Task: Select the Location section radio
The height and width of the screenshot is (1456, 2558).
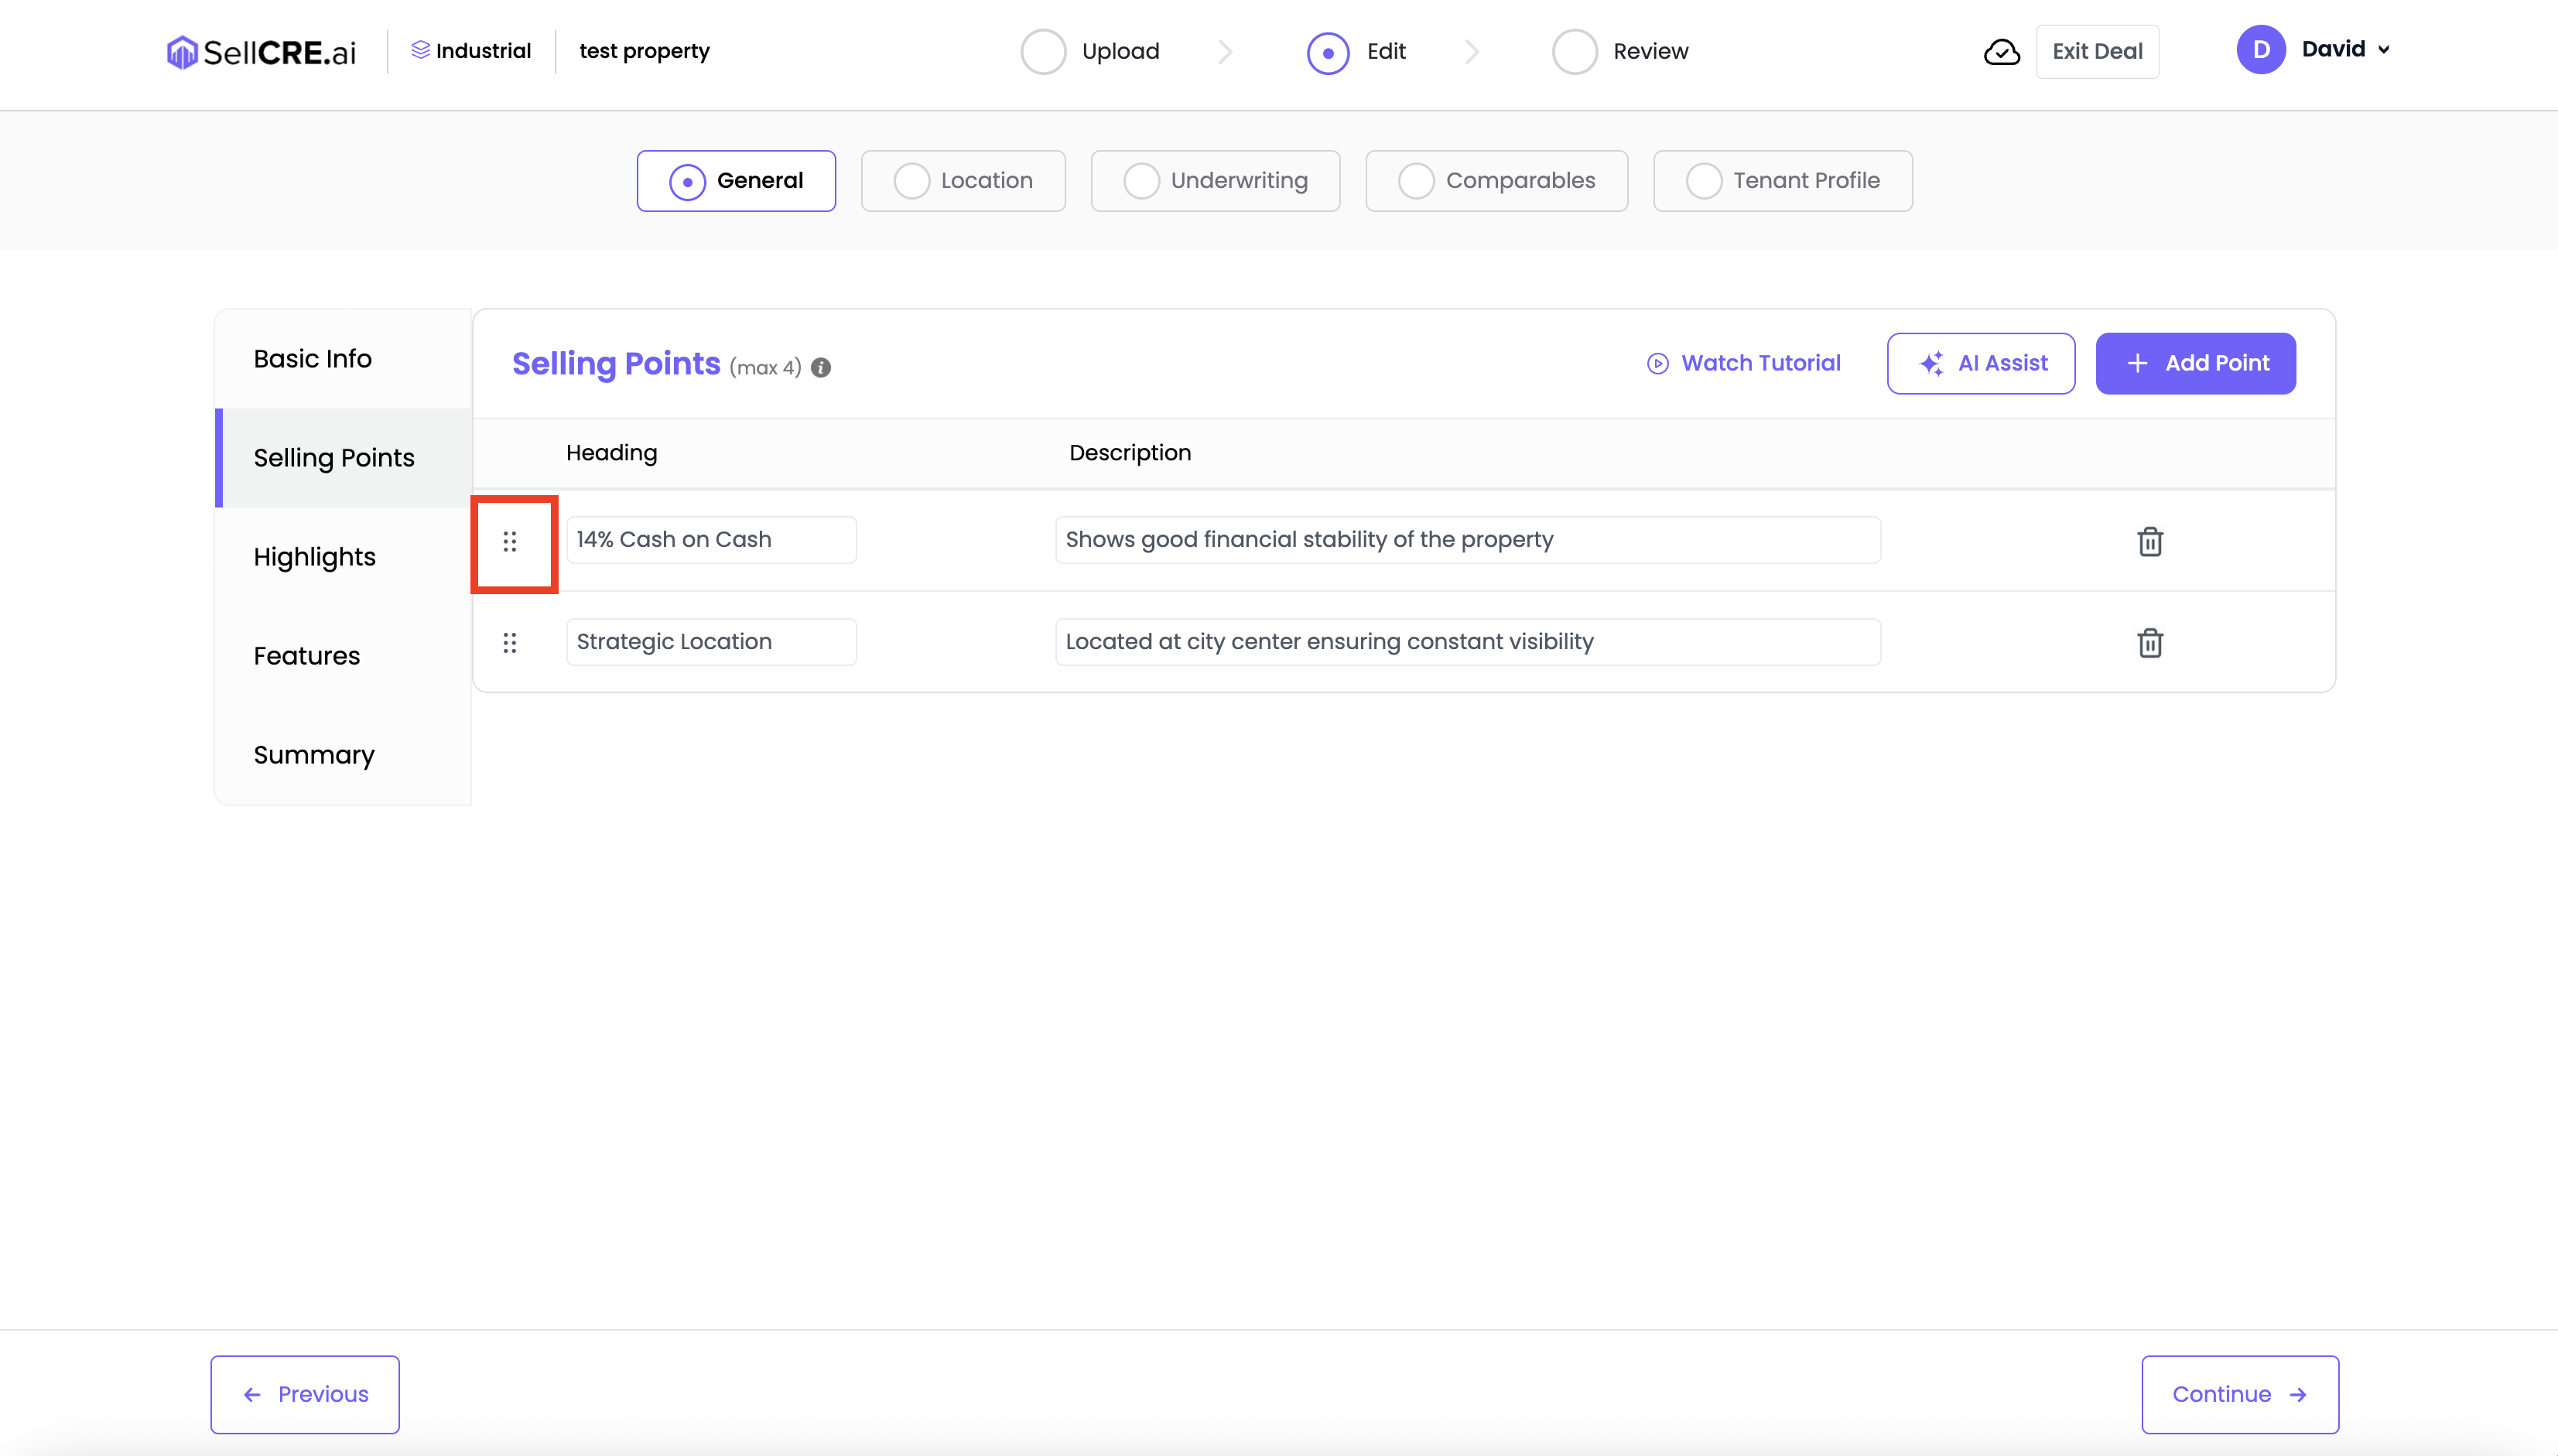Action: [x=911, y=181]
